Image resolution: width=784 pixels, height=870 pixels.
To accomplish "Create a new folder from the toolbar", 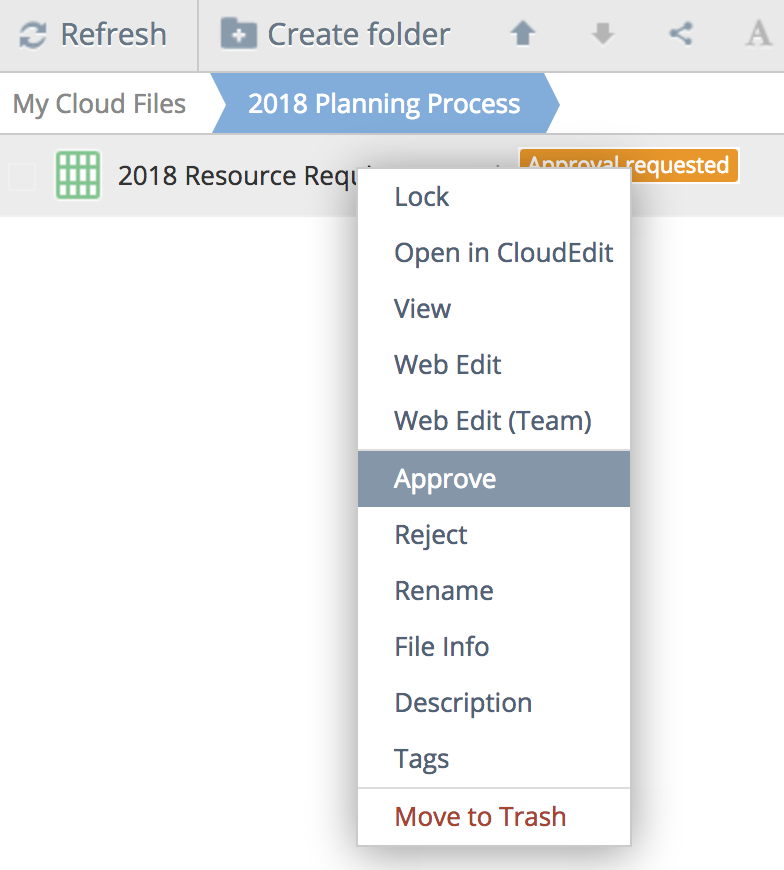I will (336, 35).
